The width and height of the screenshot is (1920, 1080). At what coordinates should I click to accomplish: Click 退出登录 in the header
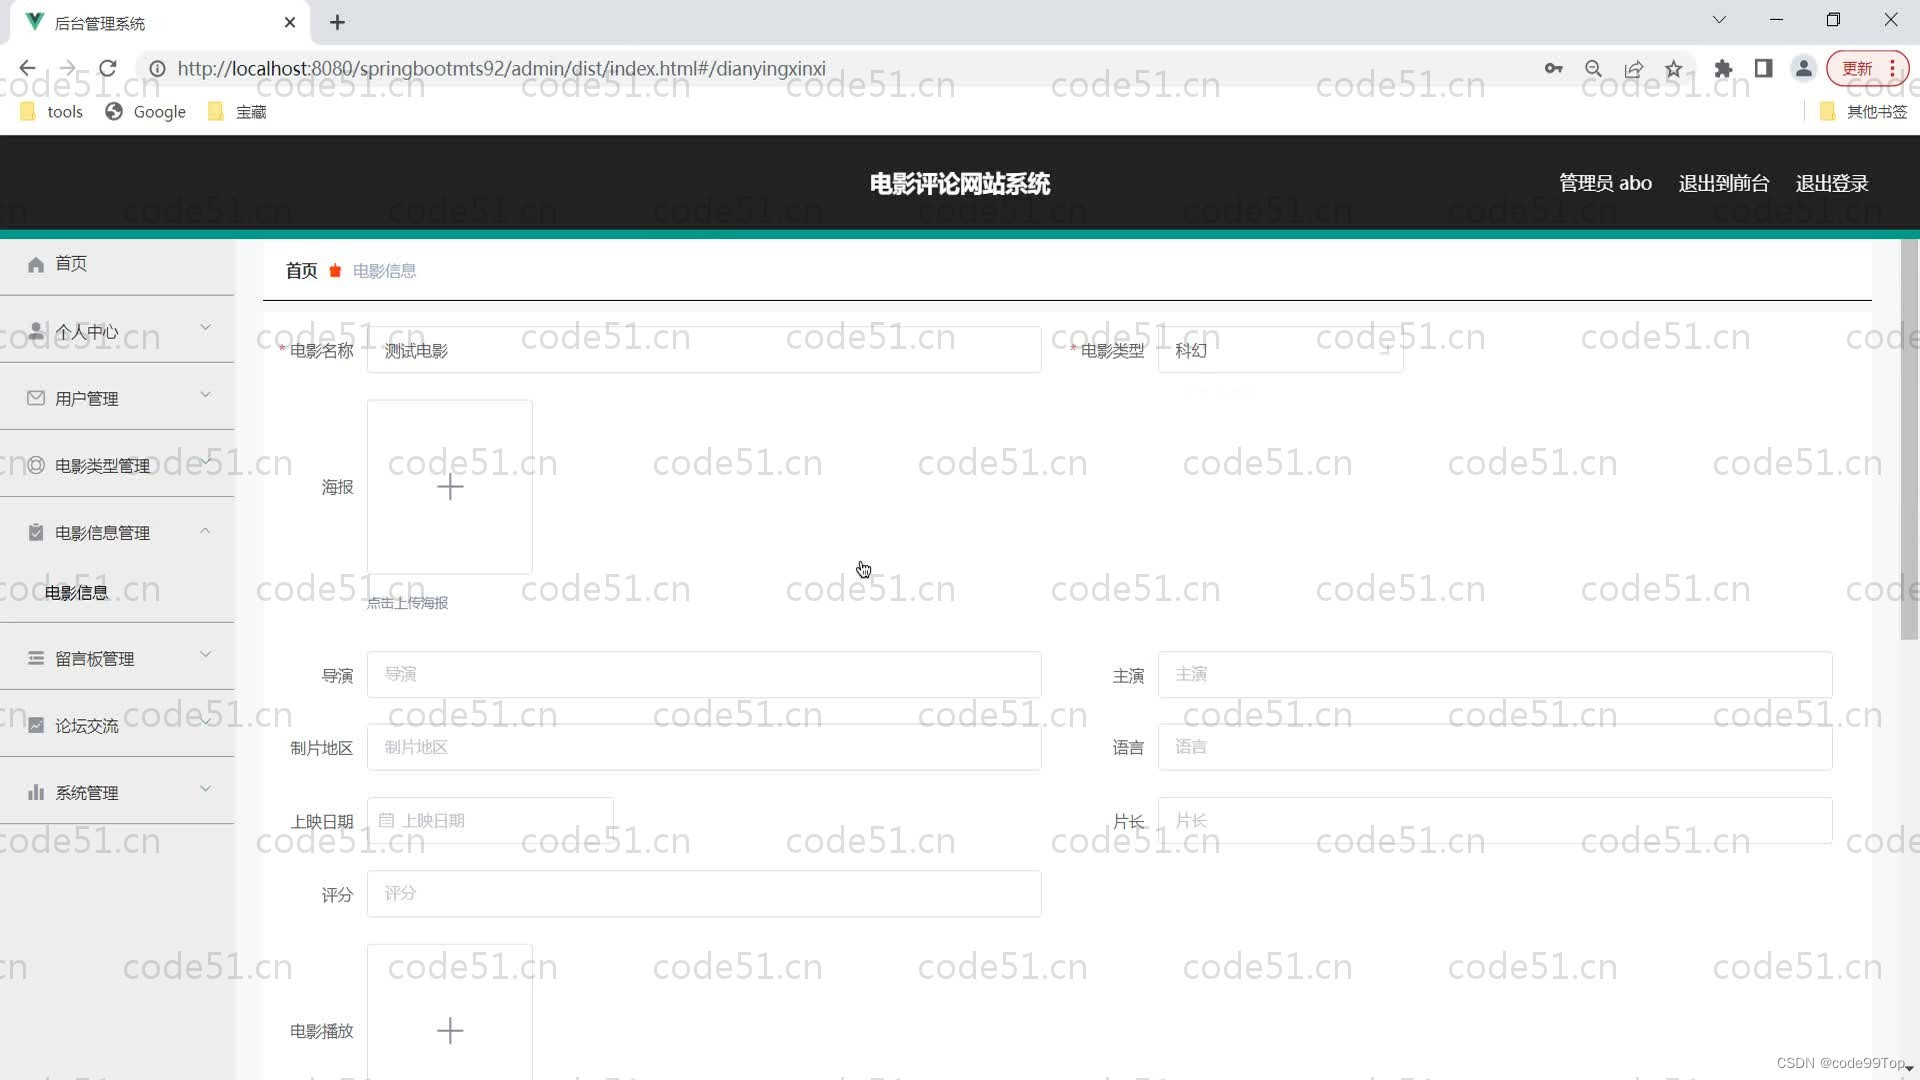tap(1832, 183)
